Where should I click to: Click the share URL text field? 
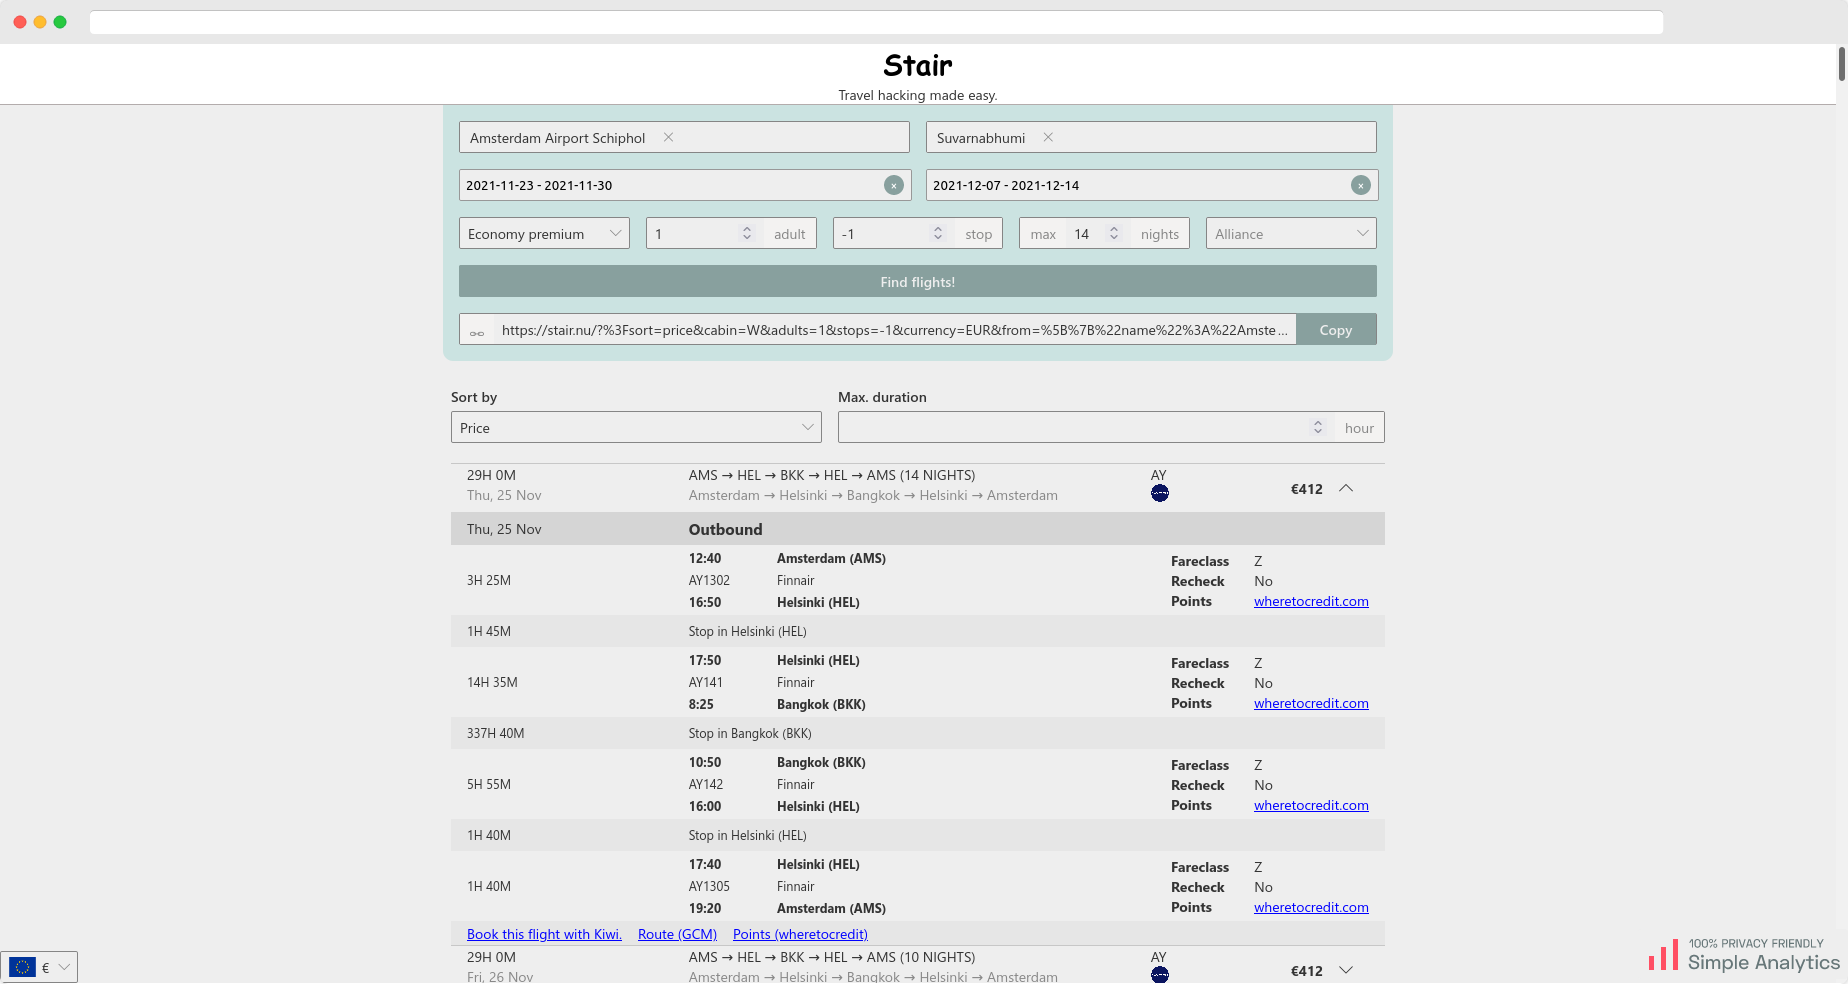tap(893, 329)
